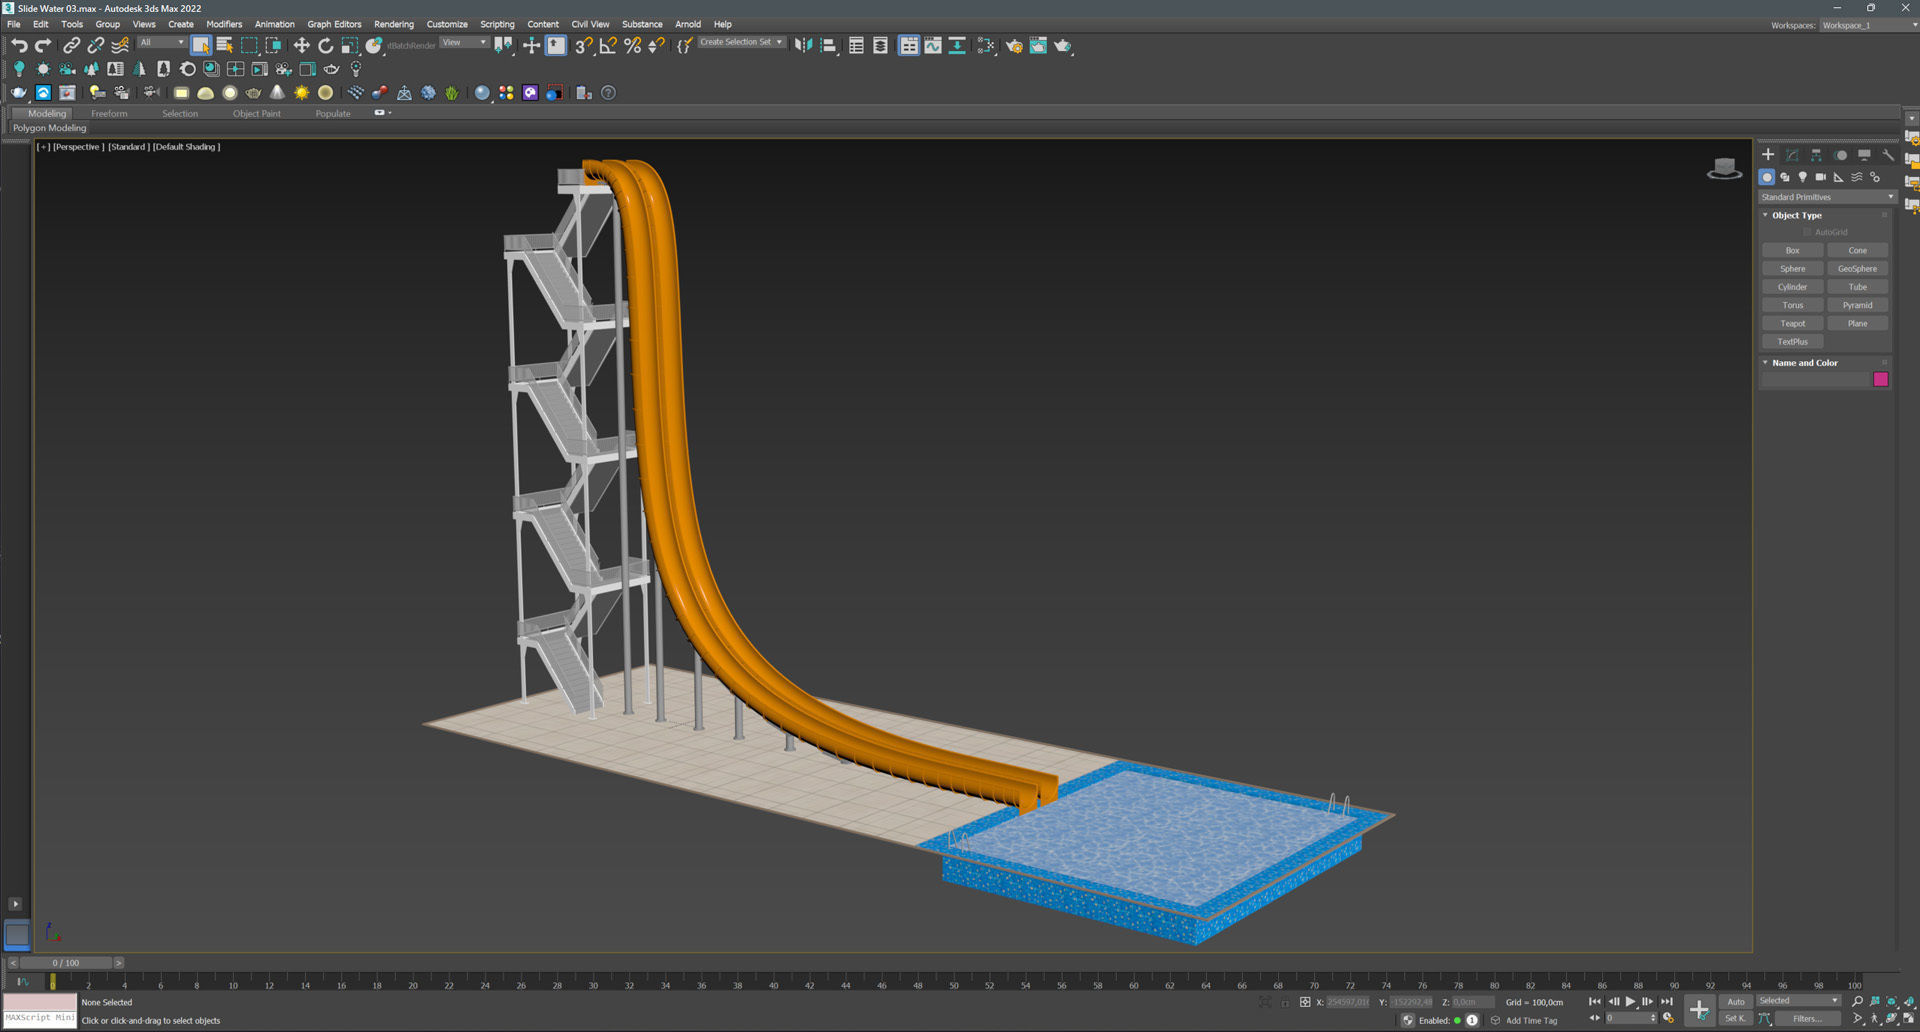This screenshot has width=1920, height=1032.
Task: Toggle Angle Snap
Action: pyautogui.click(x=608, y=45)
